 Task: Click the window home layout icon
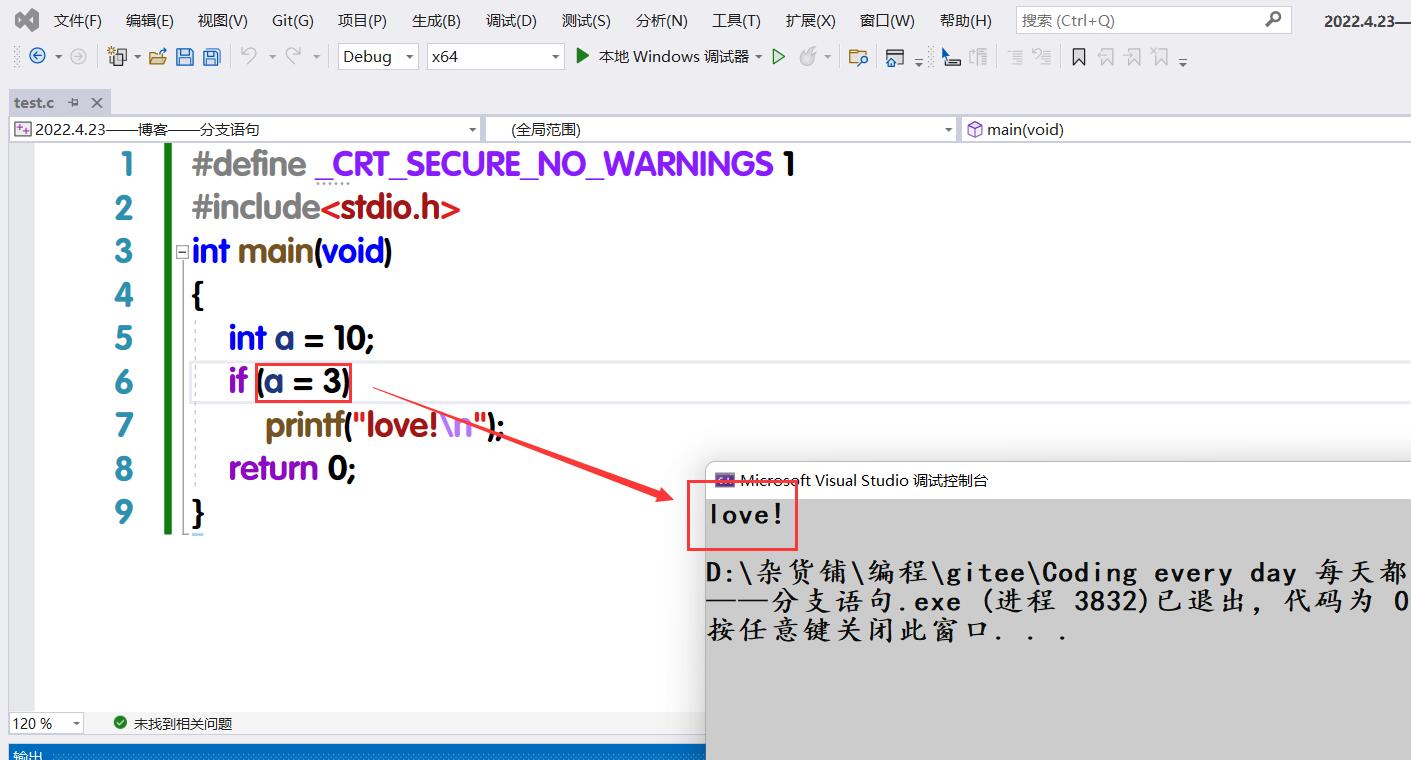tap(895, 57)
